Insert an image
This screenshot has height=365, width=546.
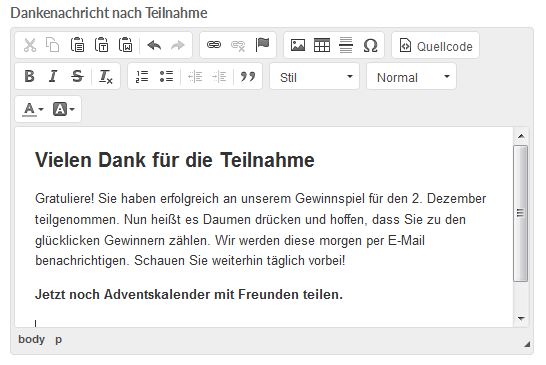[x=298, y=45]
